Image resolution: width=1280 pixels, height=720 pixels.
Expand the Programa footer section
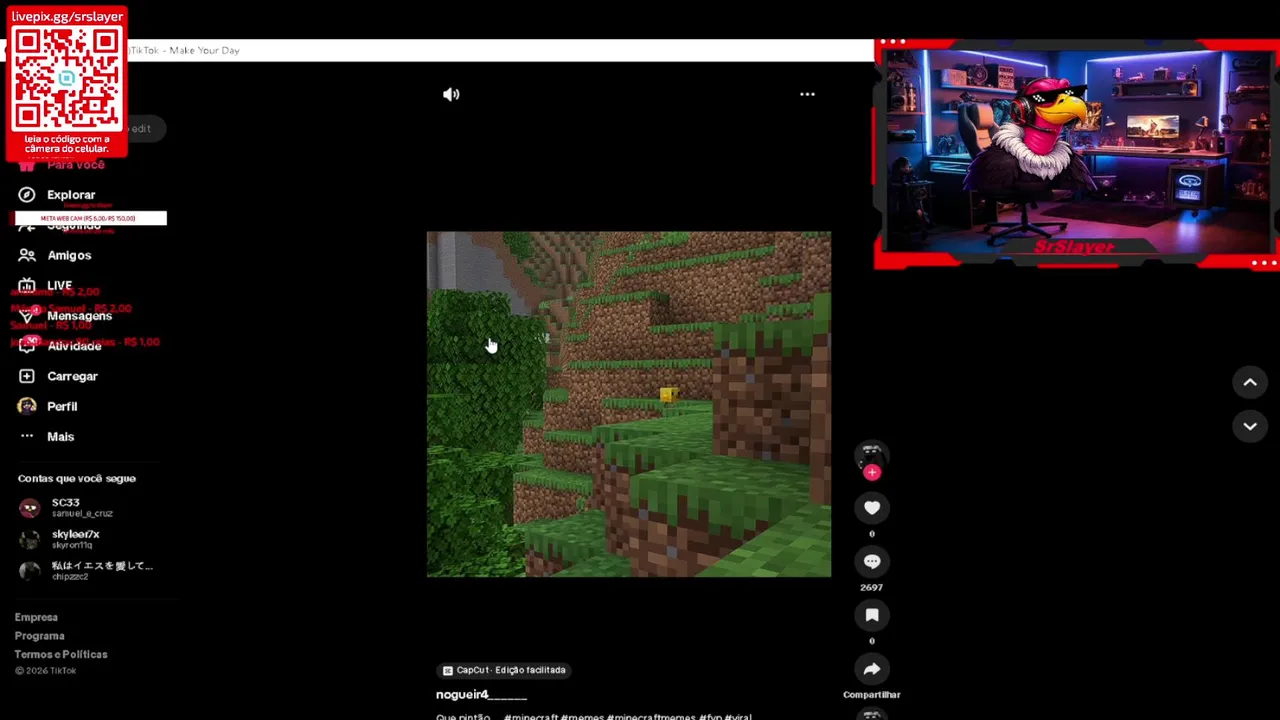pos(39,636)
